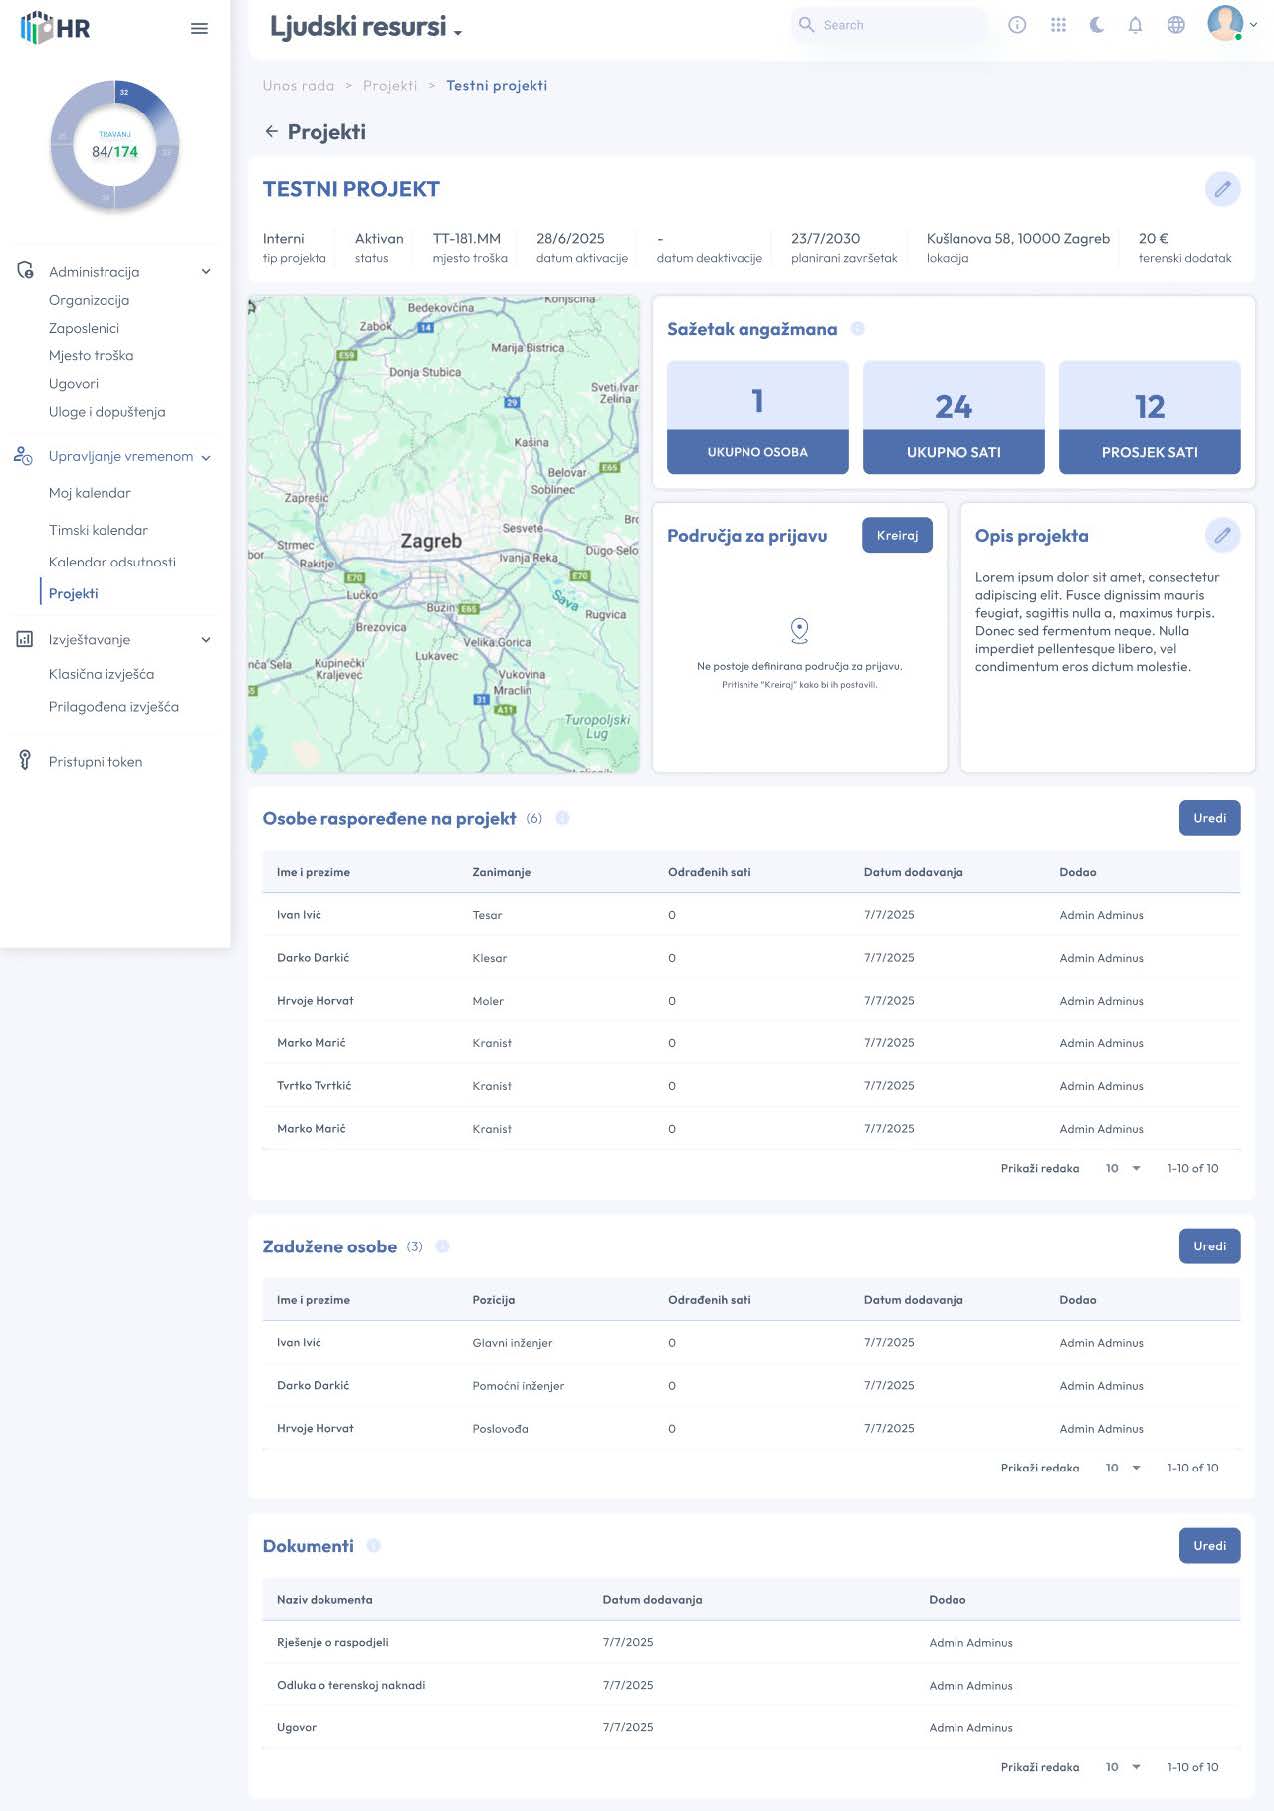1274x1811 pixels.
Task: Open rows-per-page dropdown in Dokumenti table
Action: pyautogui.click(x=1123, y=1767)
